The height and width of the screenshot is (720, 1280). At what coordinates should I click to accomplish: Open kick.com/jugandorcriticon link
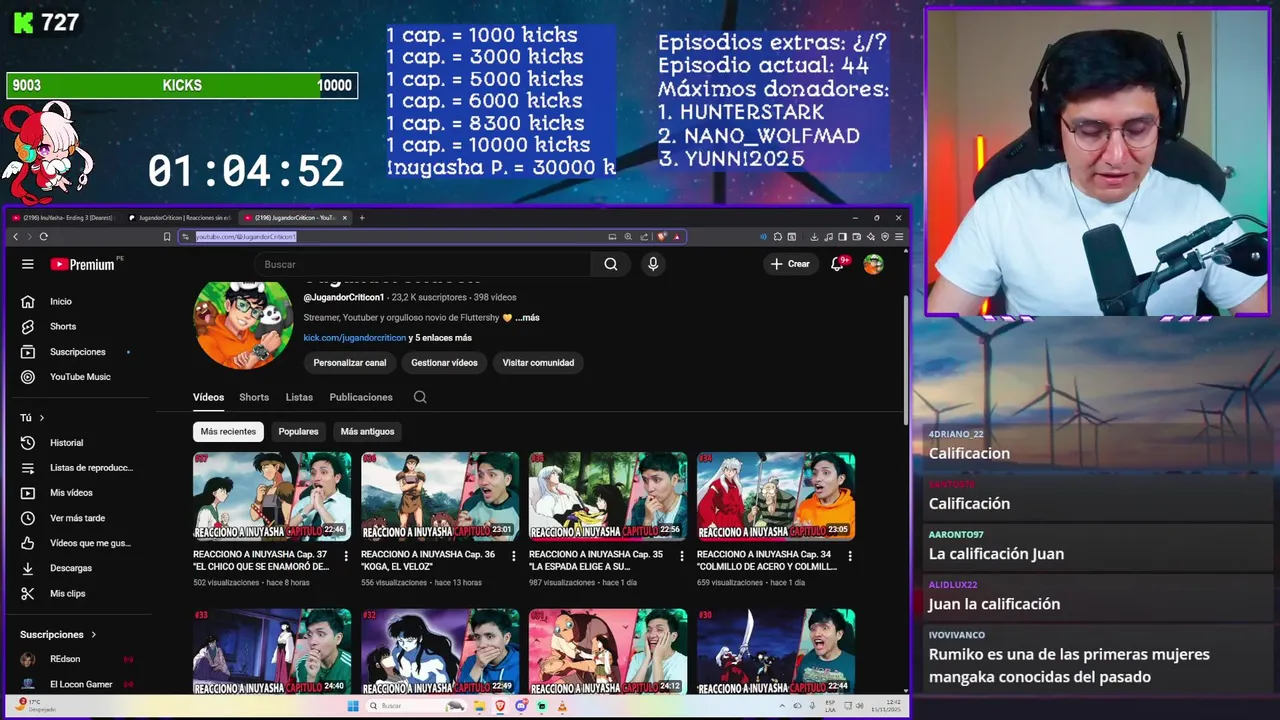point(355,338)
